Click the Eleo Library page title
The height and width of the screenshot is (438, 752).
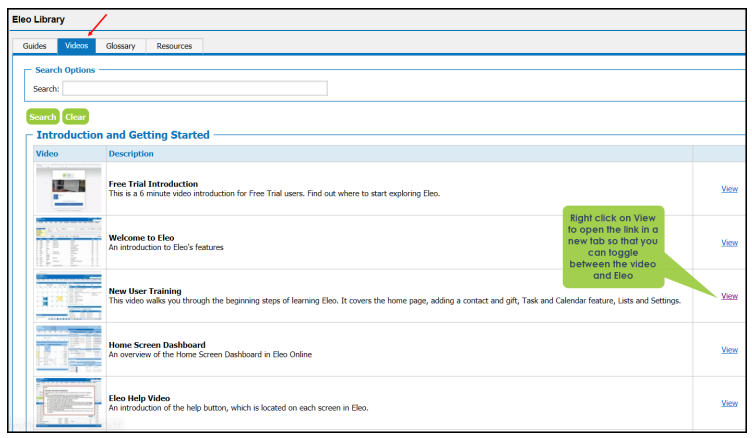38,20
